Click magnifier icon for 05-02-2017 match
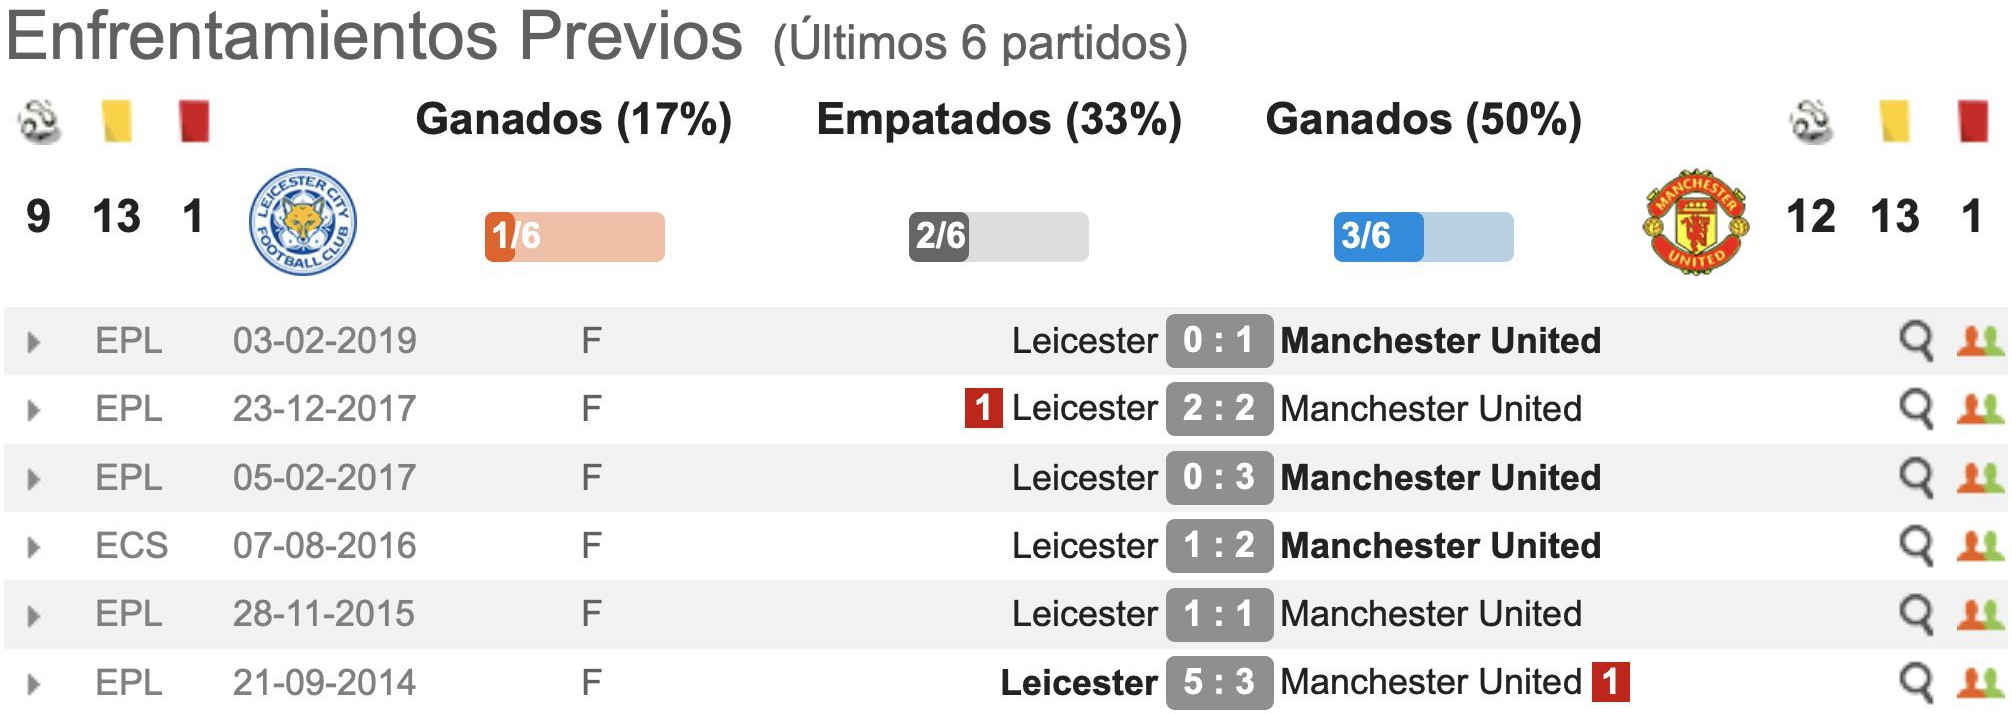 (x=1916, y=479)
